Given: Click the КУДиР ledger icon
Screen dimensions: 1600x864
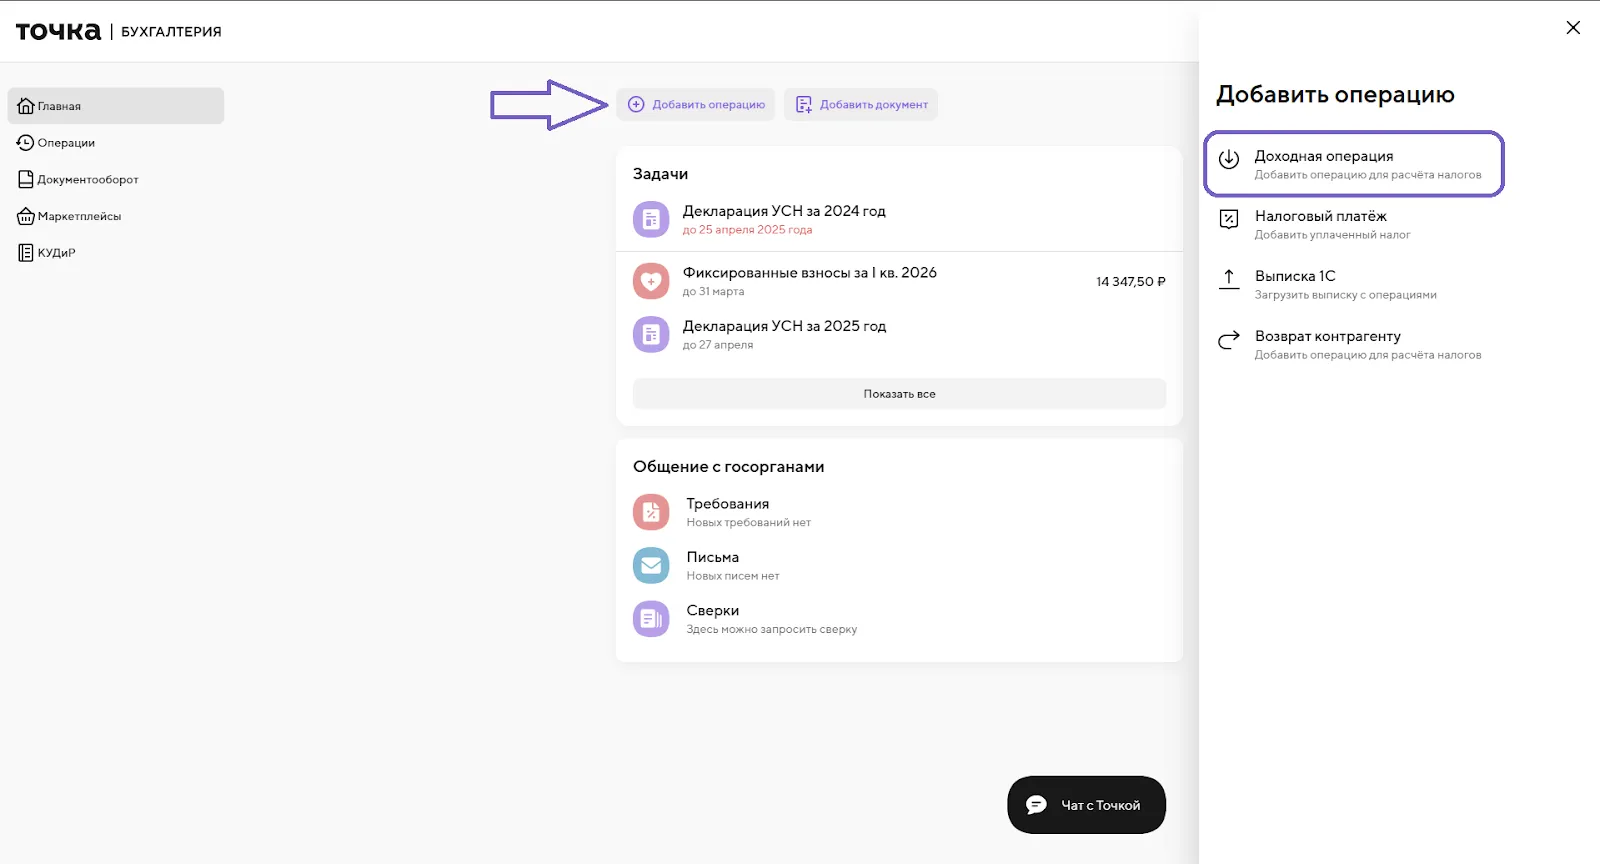Looking at the screenshot, I should point(26,253).
